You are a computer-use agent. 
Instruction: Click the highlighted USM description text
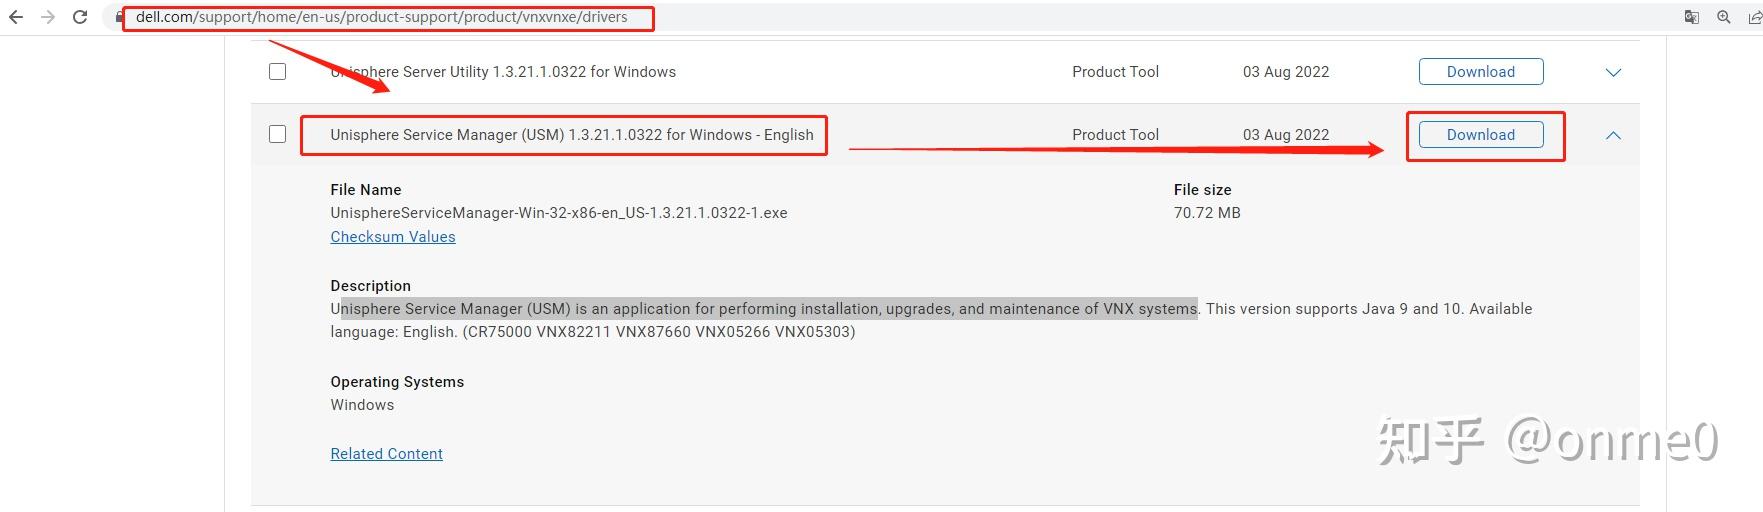click(x=769, y=309)
